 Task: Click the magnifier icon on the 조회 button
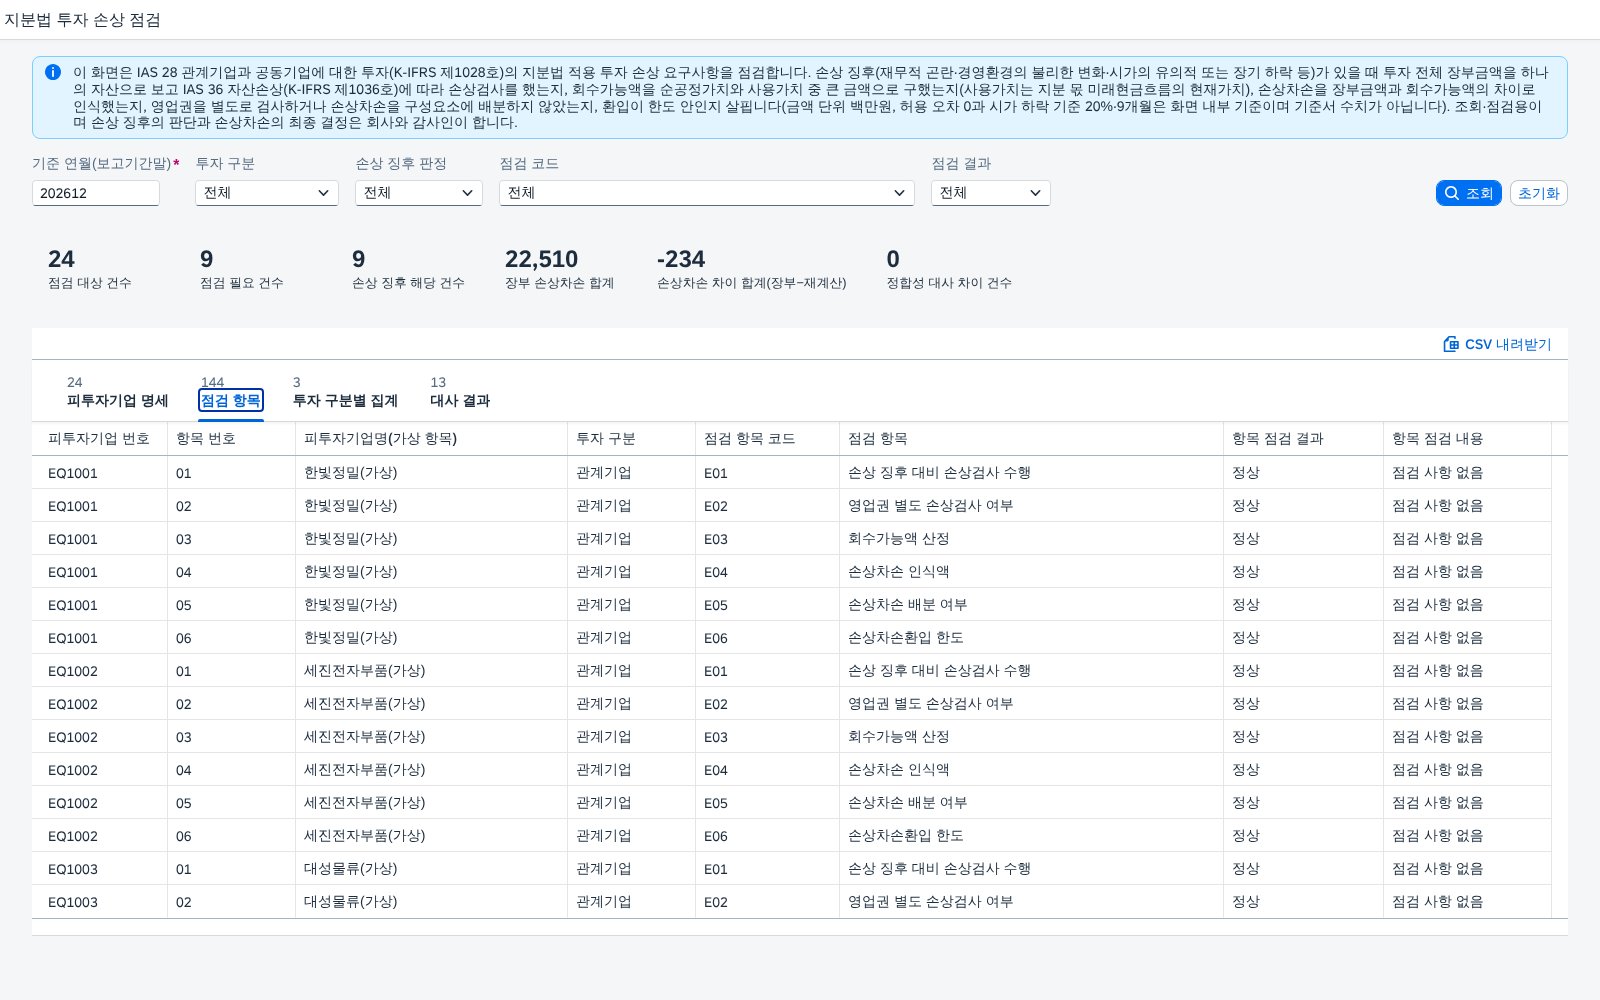pos(1452,193)
